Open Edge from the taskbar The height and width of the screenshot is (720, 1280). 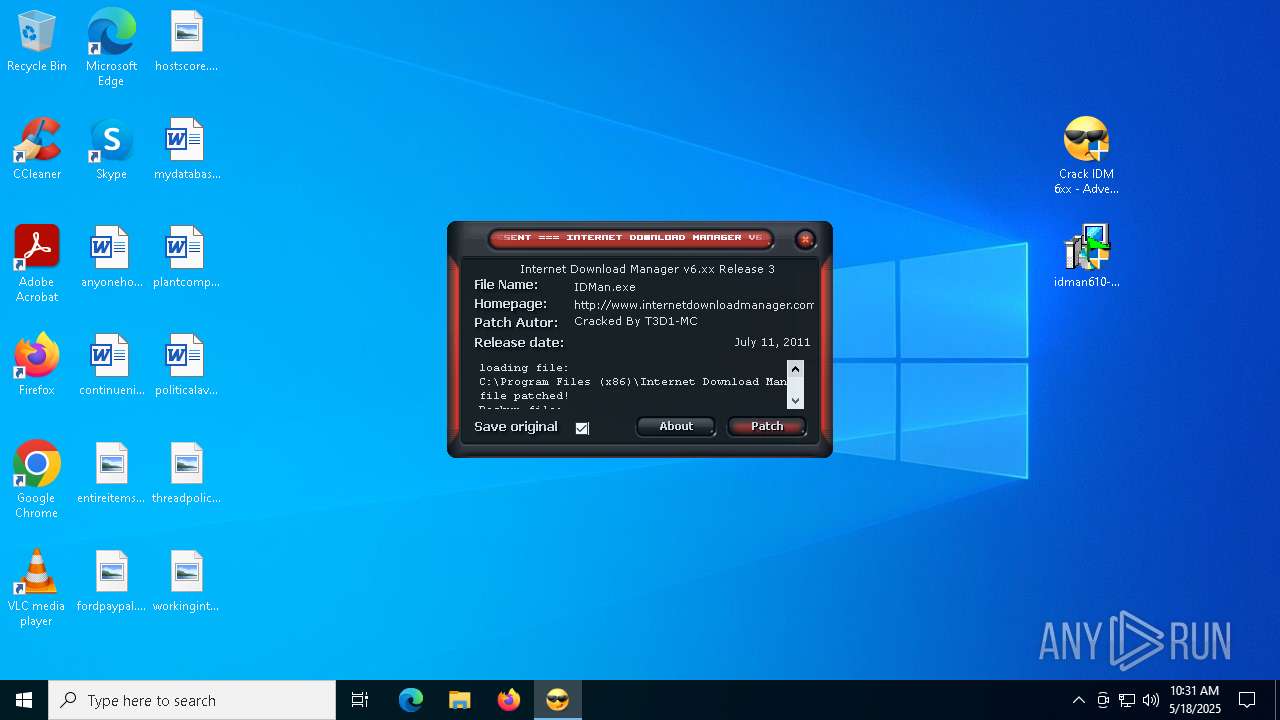(x=411, y=701)
